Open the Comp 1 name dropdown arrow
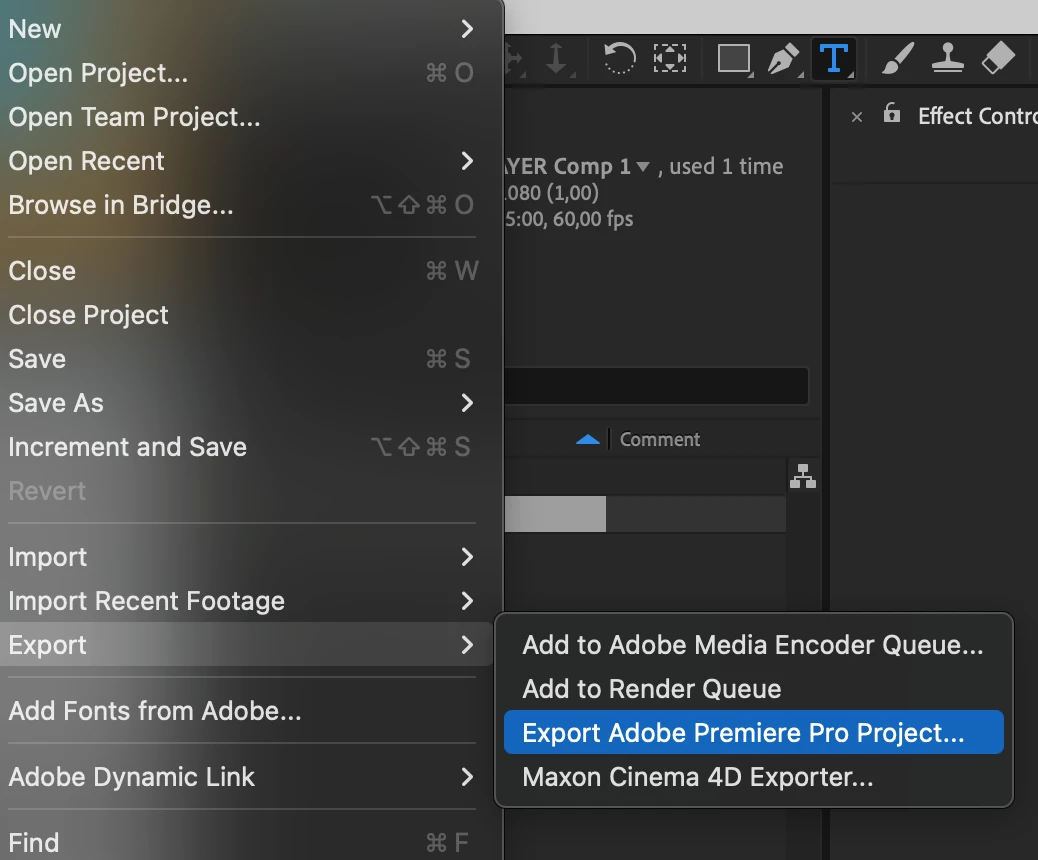 642,167
